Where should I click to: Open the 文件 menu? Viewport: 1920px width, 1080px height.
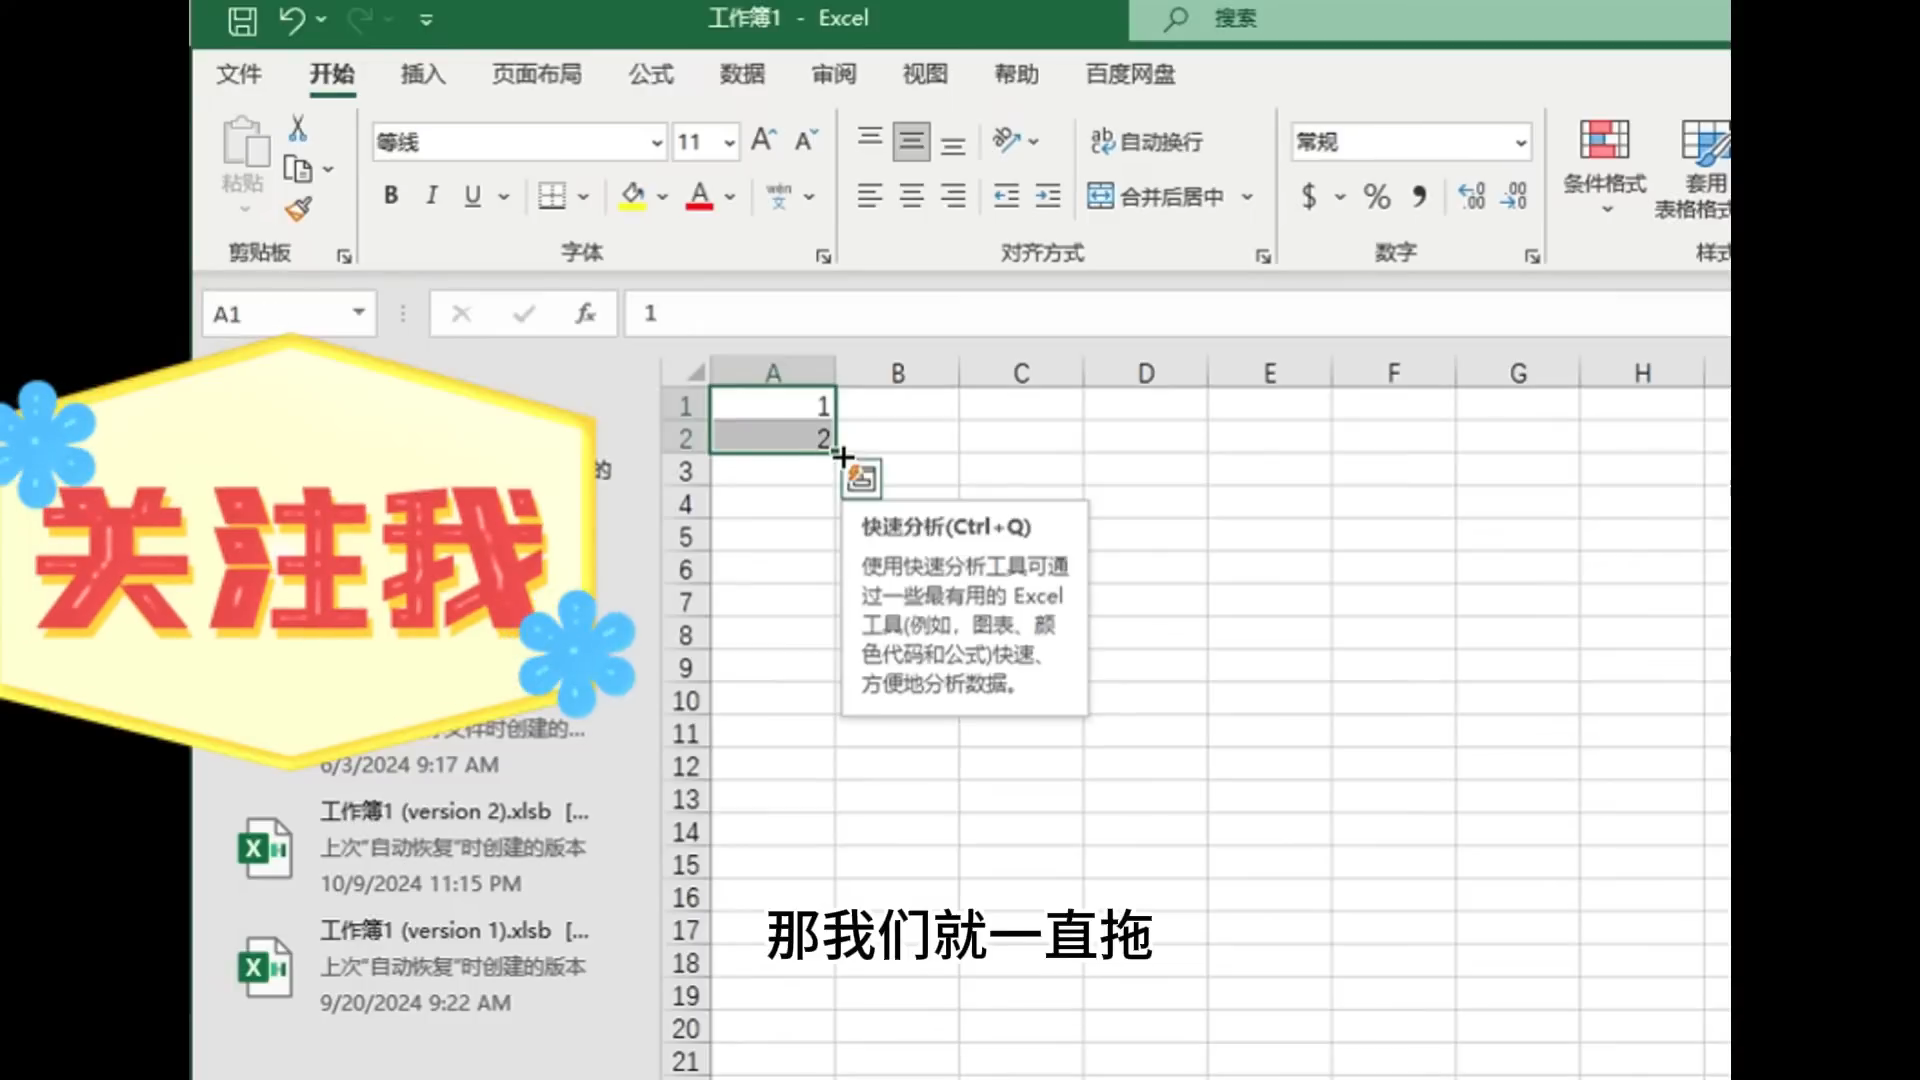click(x=239, y=74)
